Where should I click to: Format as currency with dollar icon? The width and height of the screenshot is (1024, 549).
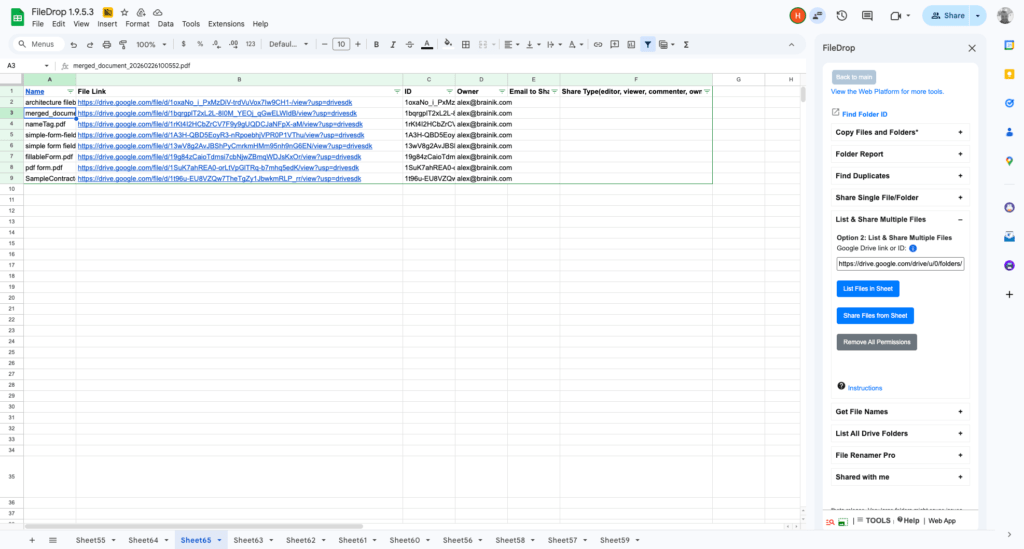[184, 44]
